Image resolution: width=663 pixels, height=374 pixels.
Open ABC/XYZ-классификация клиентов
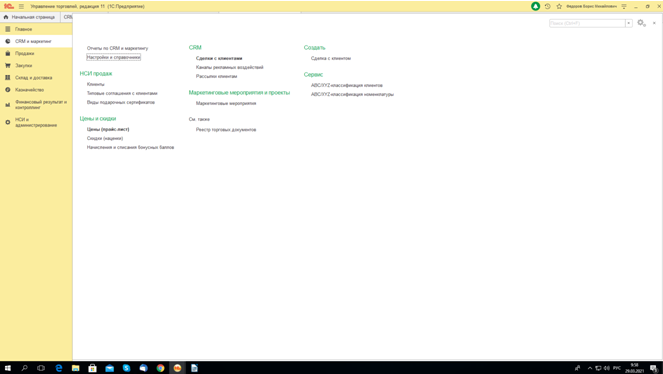coord(347,85)
